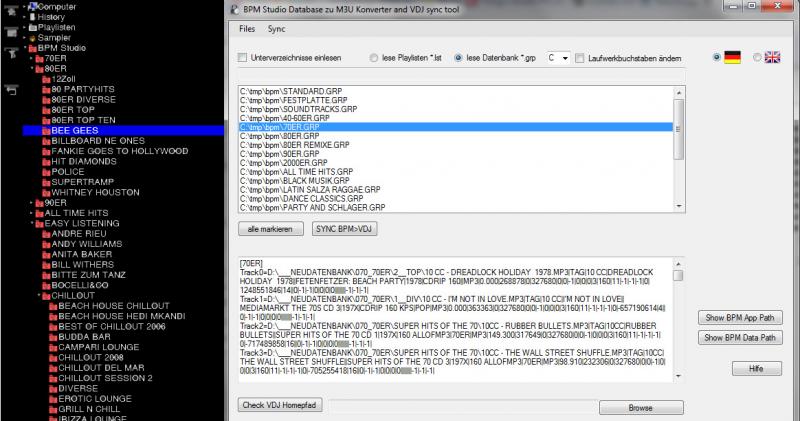Select the German language radio button

point(717,57)
